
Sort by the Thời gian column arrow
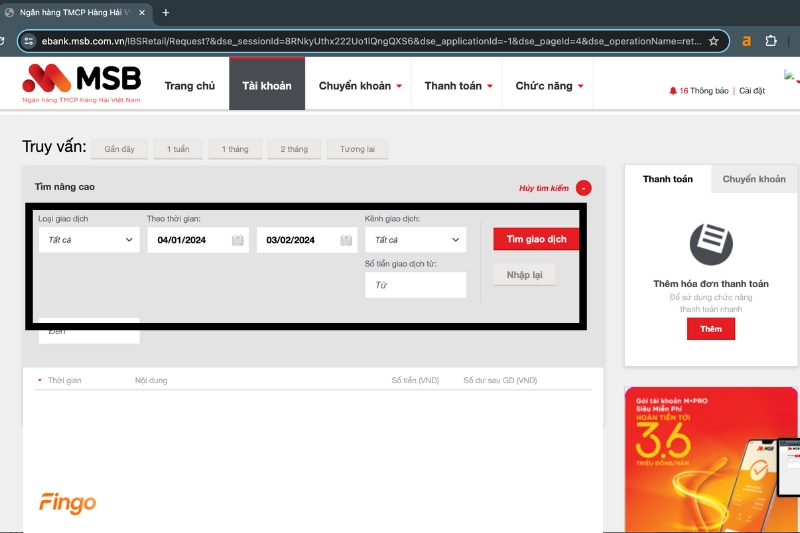coord(40,380)
